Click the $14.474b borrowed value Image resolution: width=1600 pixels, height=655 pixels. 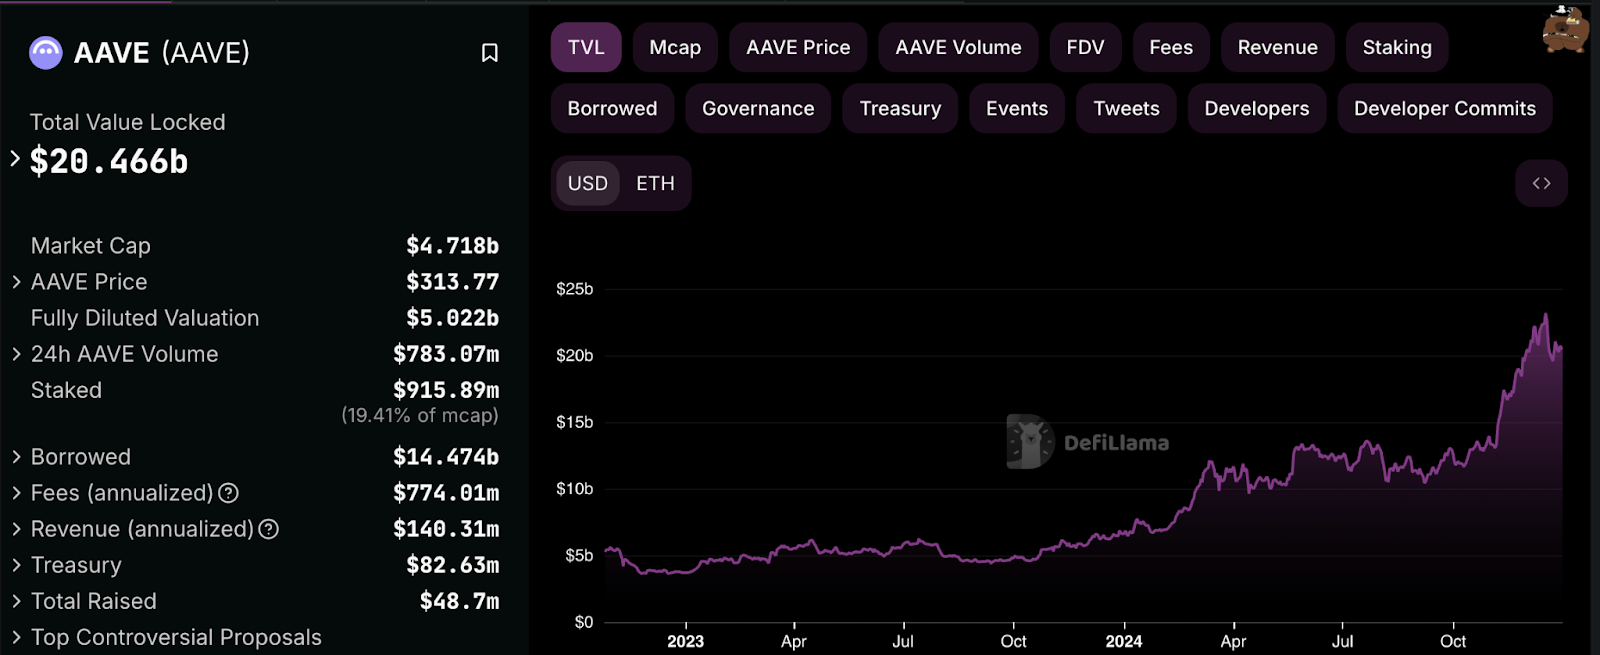coord(446,457)
